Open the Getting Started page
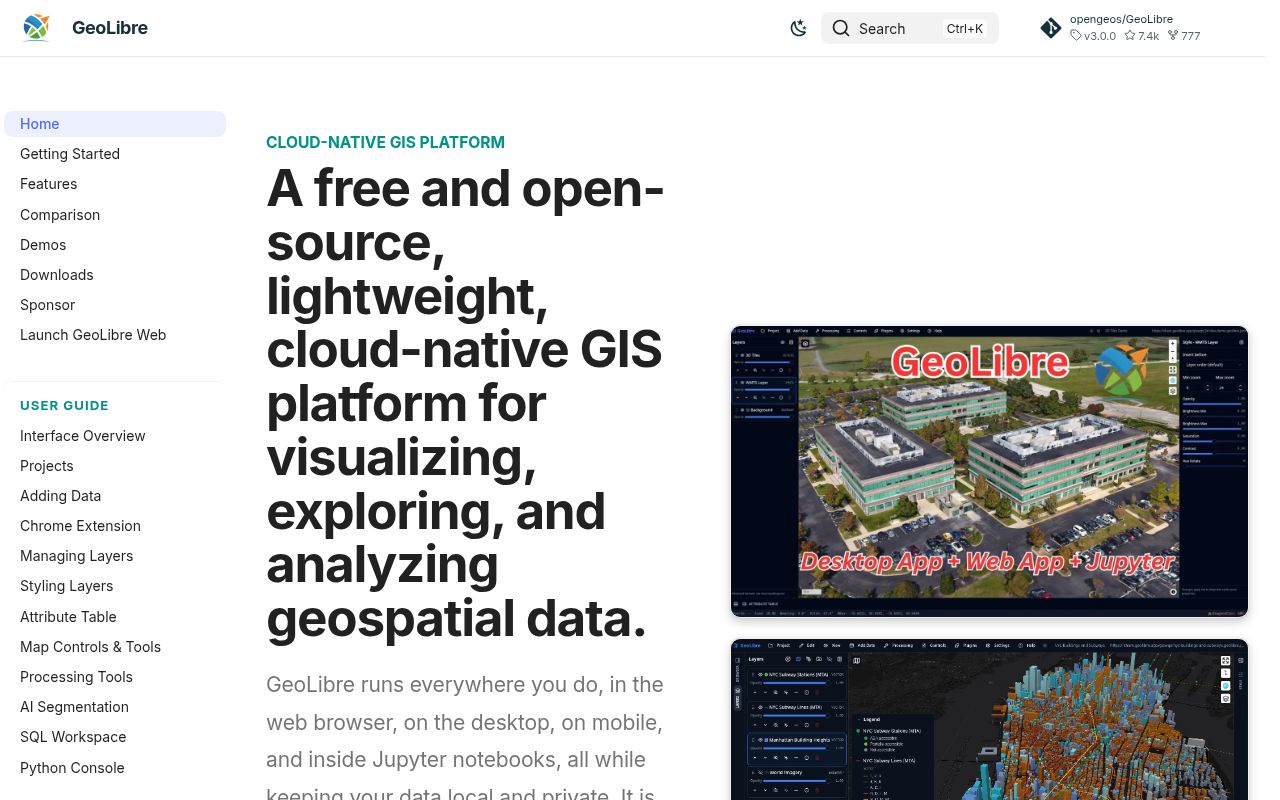 click(70, 154)
